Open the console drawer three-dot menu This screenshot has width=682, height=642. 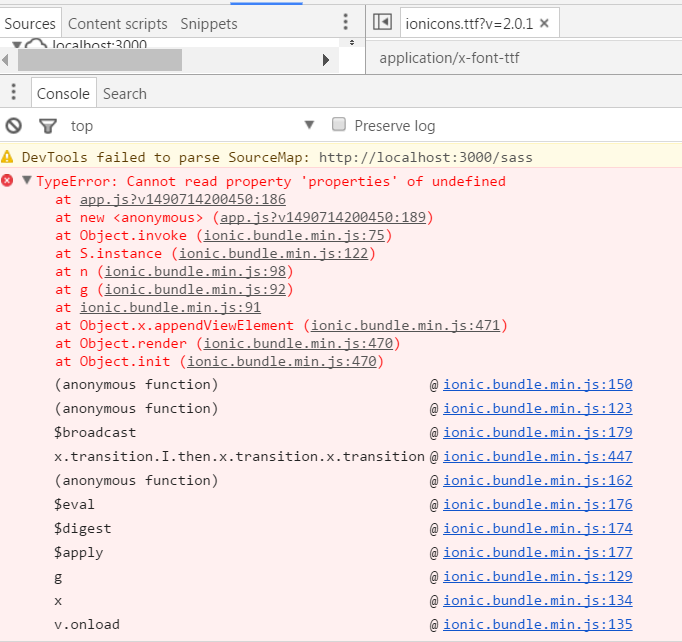[13, 92]
